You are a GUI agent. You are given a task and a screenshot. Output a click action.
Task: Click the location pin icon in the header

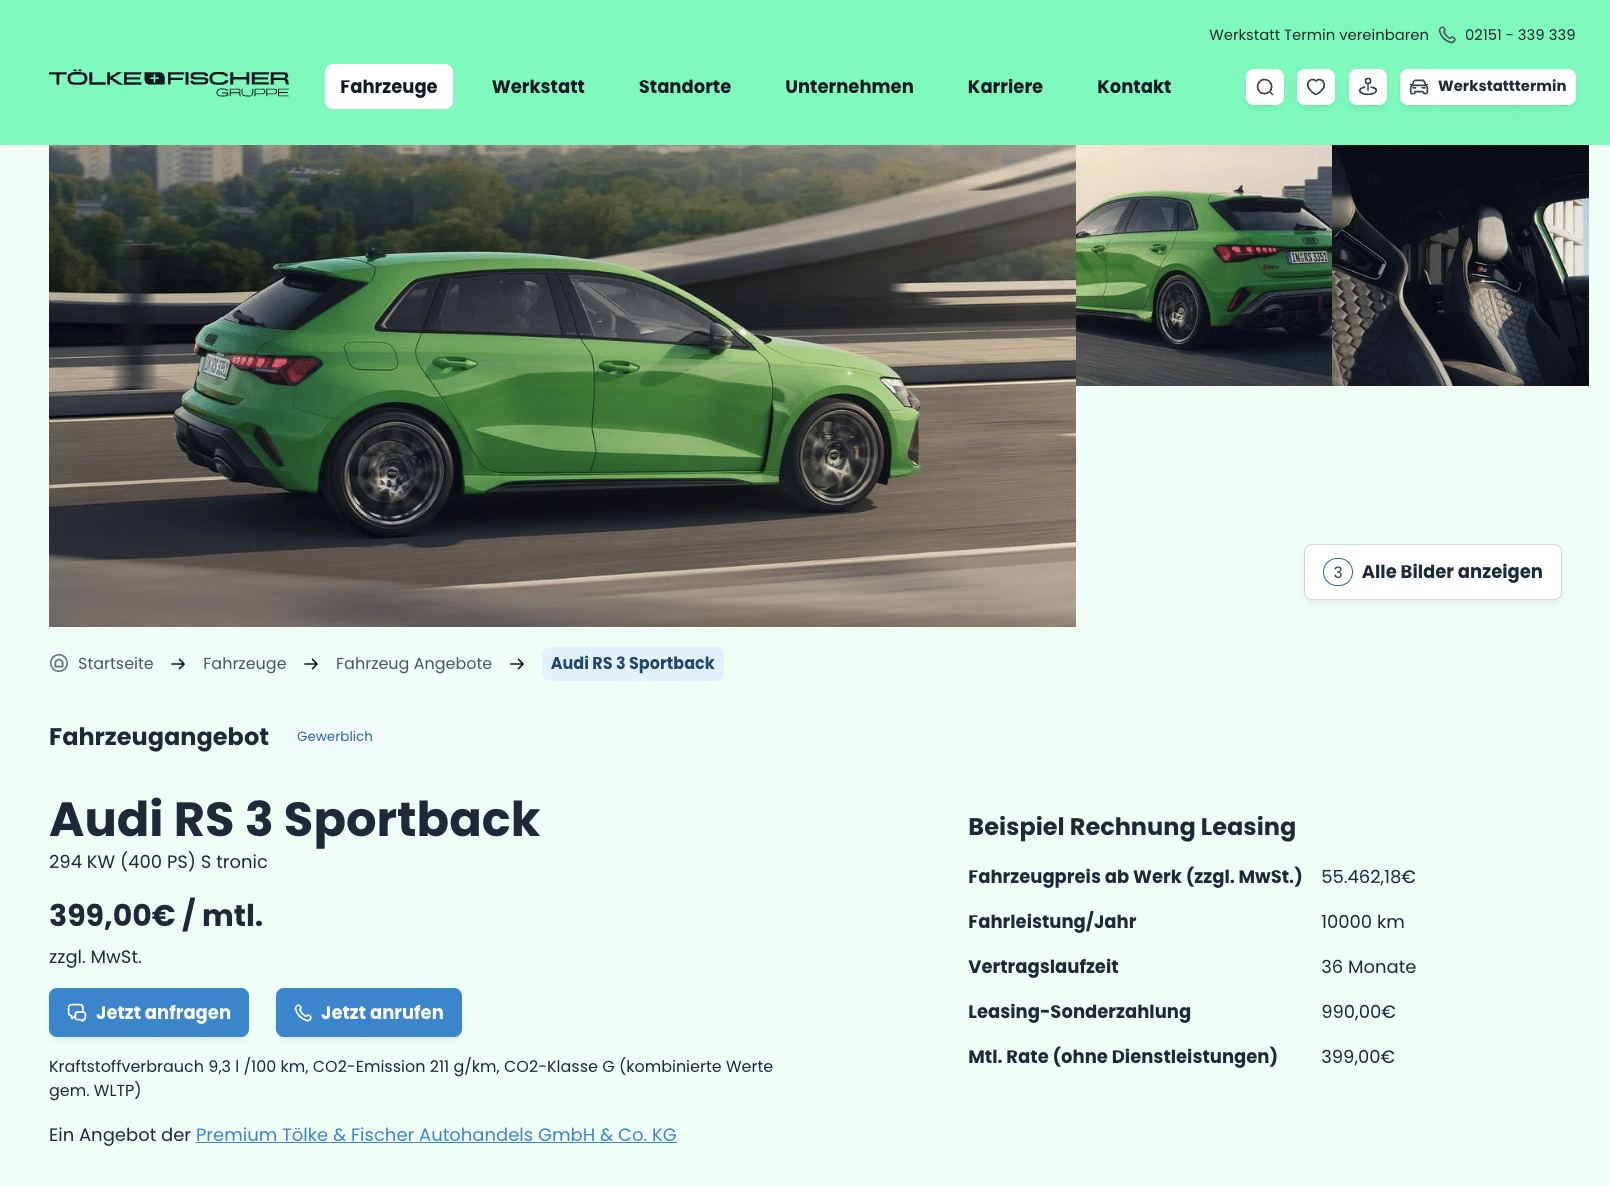pos(1368,87)
